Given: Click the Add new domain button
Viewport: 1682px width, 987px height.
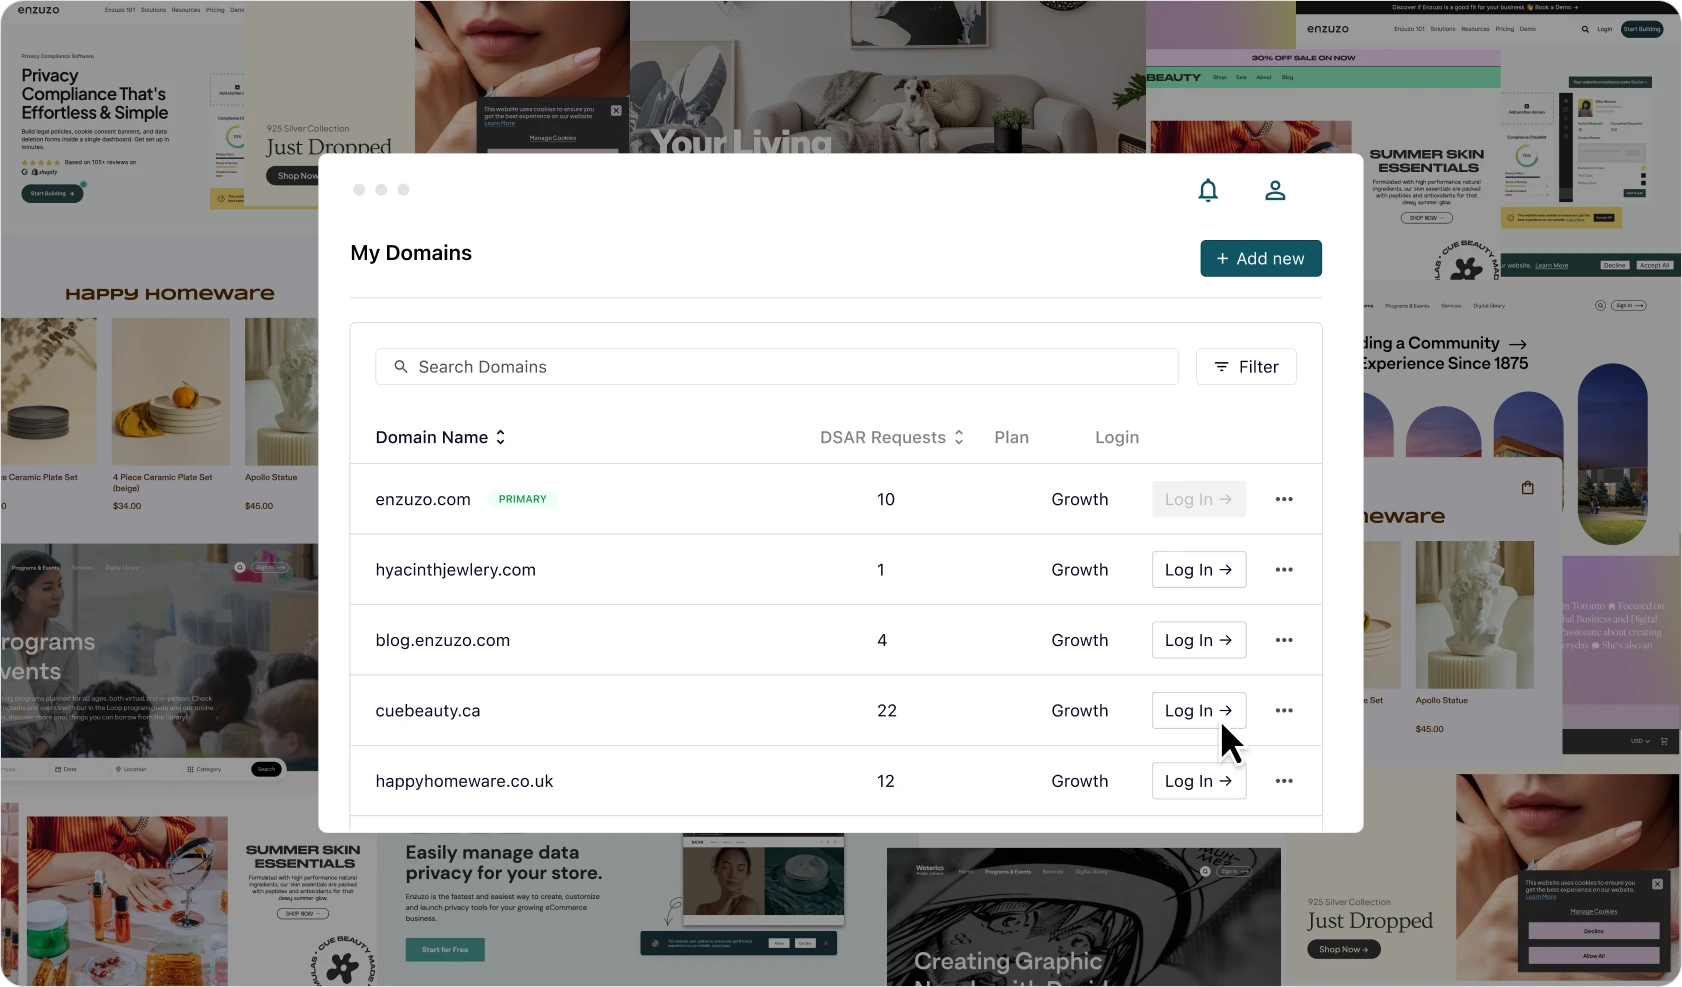Looking at the screenshot, I should coord(1261,258).
